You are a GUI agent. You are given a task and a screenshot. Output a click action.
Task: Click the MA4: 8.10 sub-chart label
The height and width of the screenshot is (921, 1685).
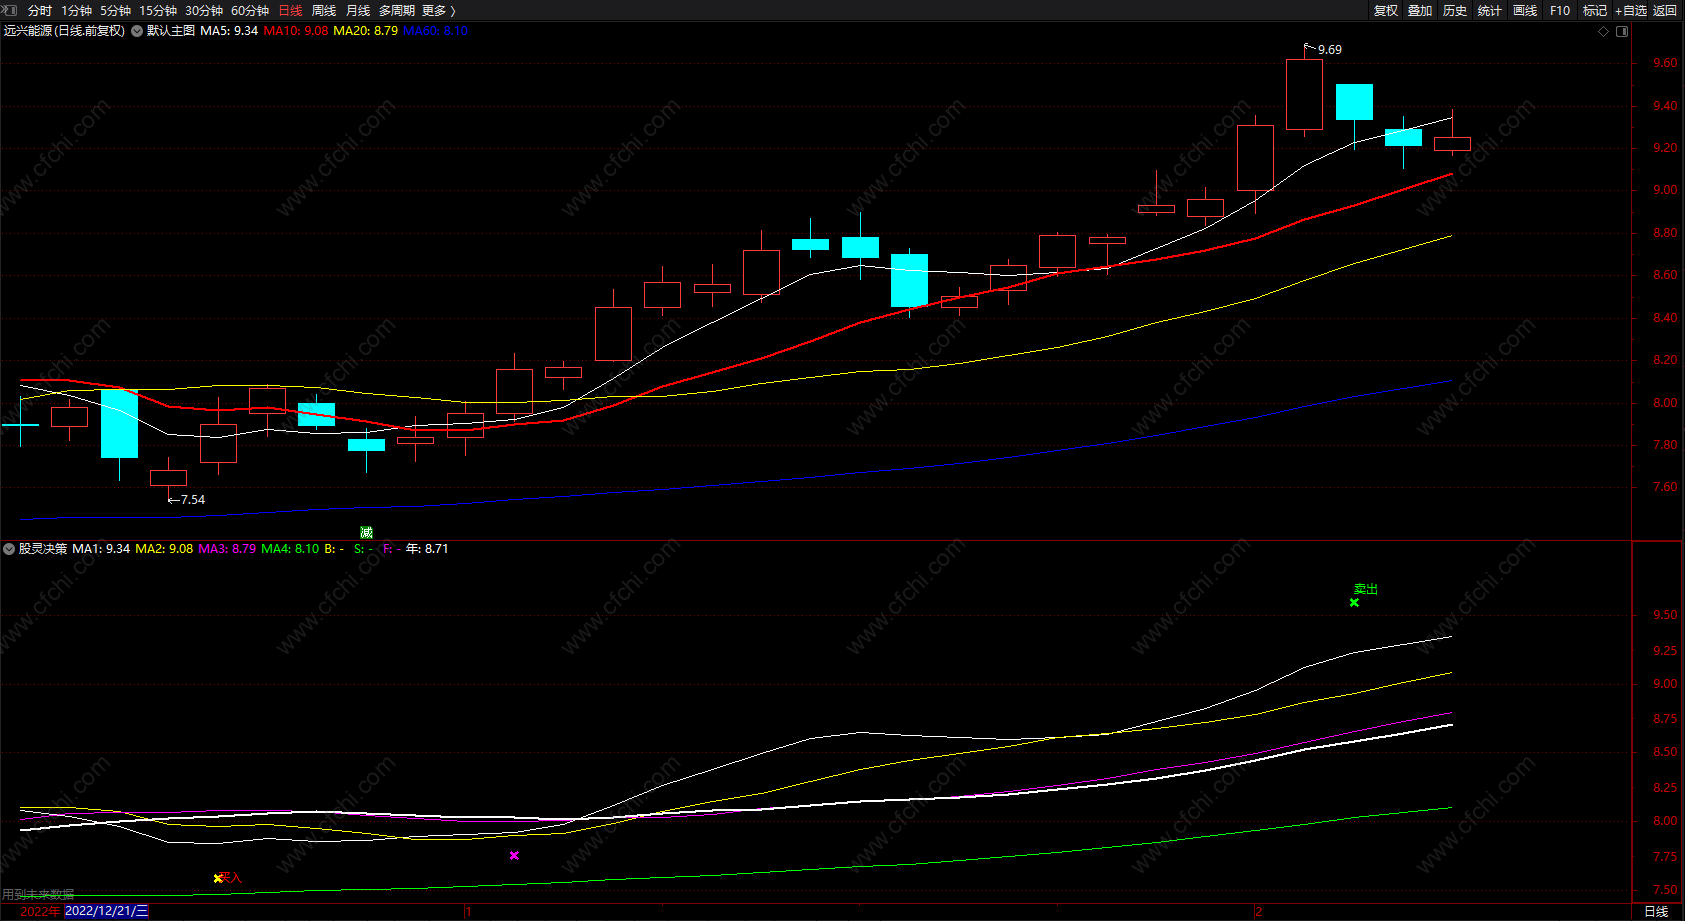(x=290, y=549)
